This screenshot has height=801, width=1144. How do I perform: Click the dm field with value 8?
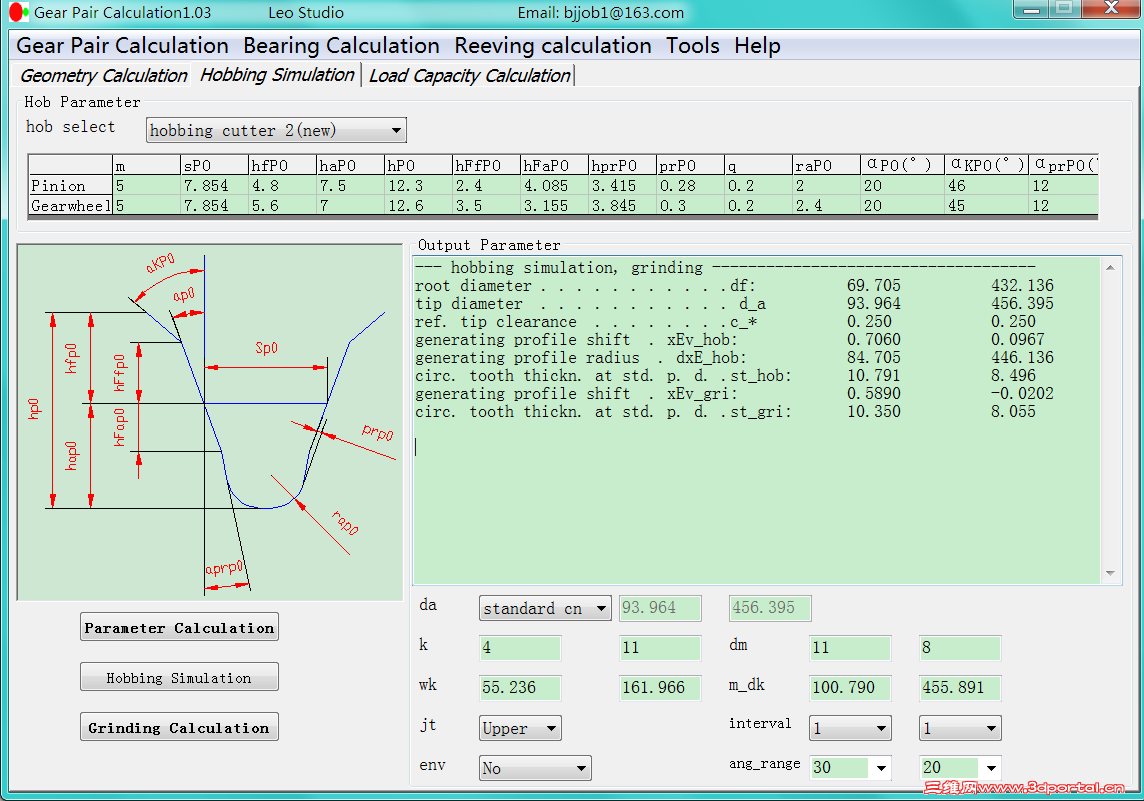959,648
